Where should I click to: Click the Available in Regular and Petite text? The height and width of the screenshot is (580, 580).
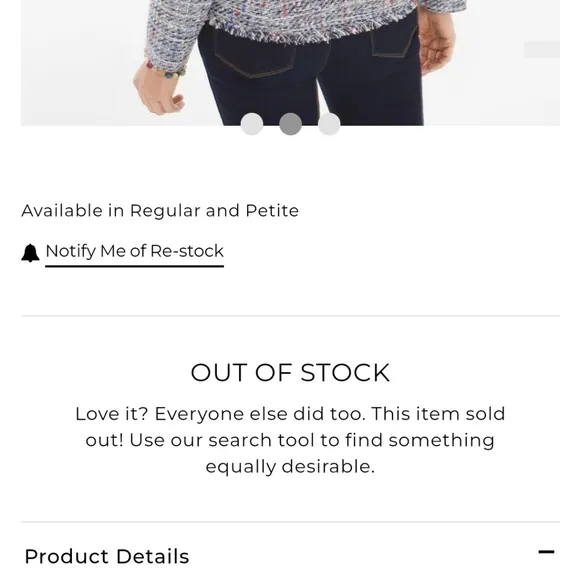pos(160,211)
